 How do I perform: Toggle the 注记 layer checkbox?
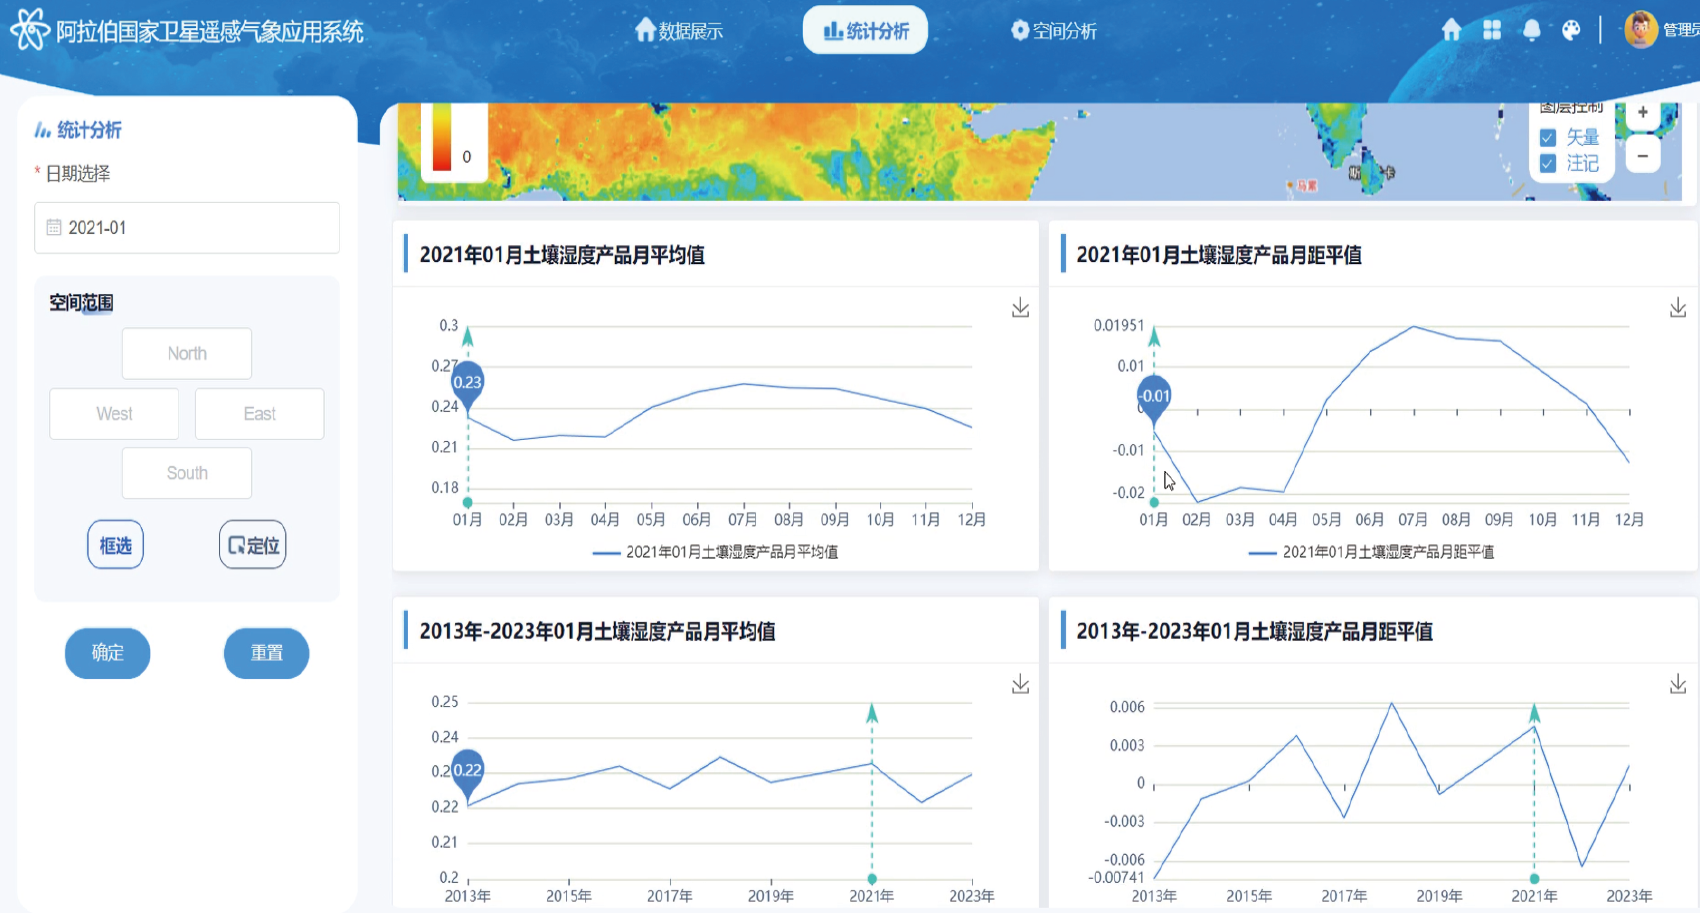[1548, 163]
